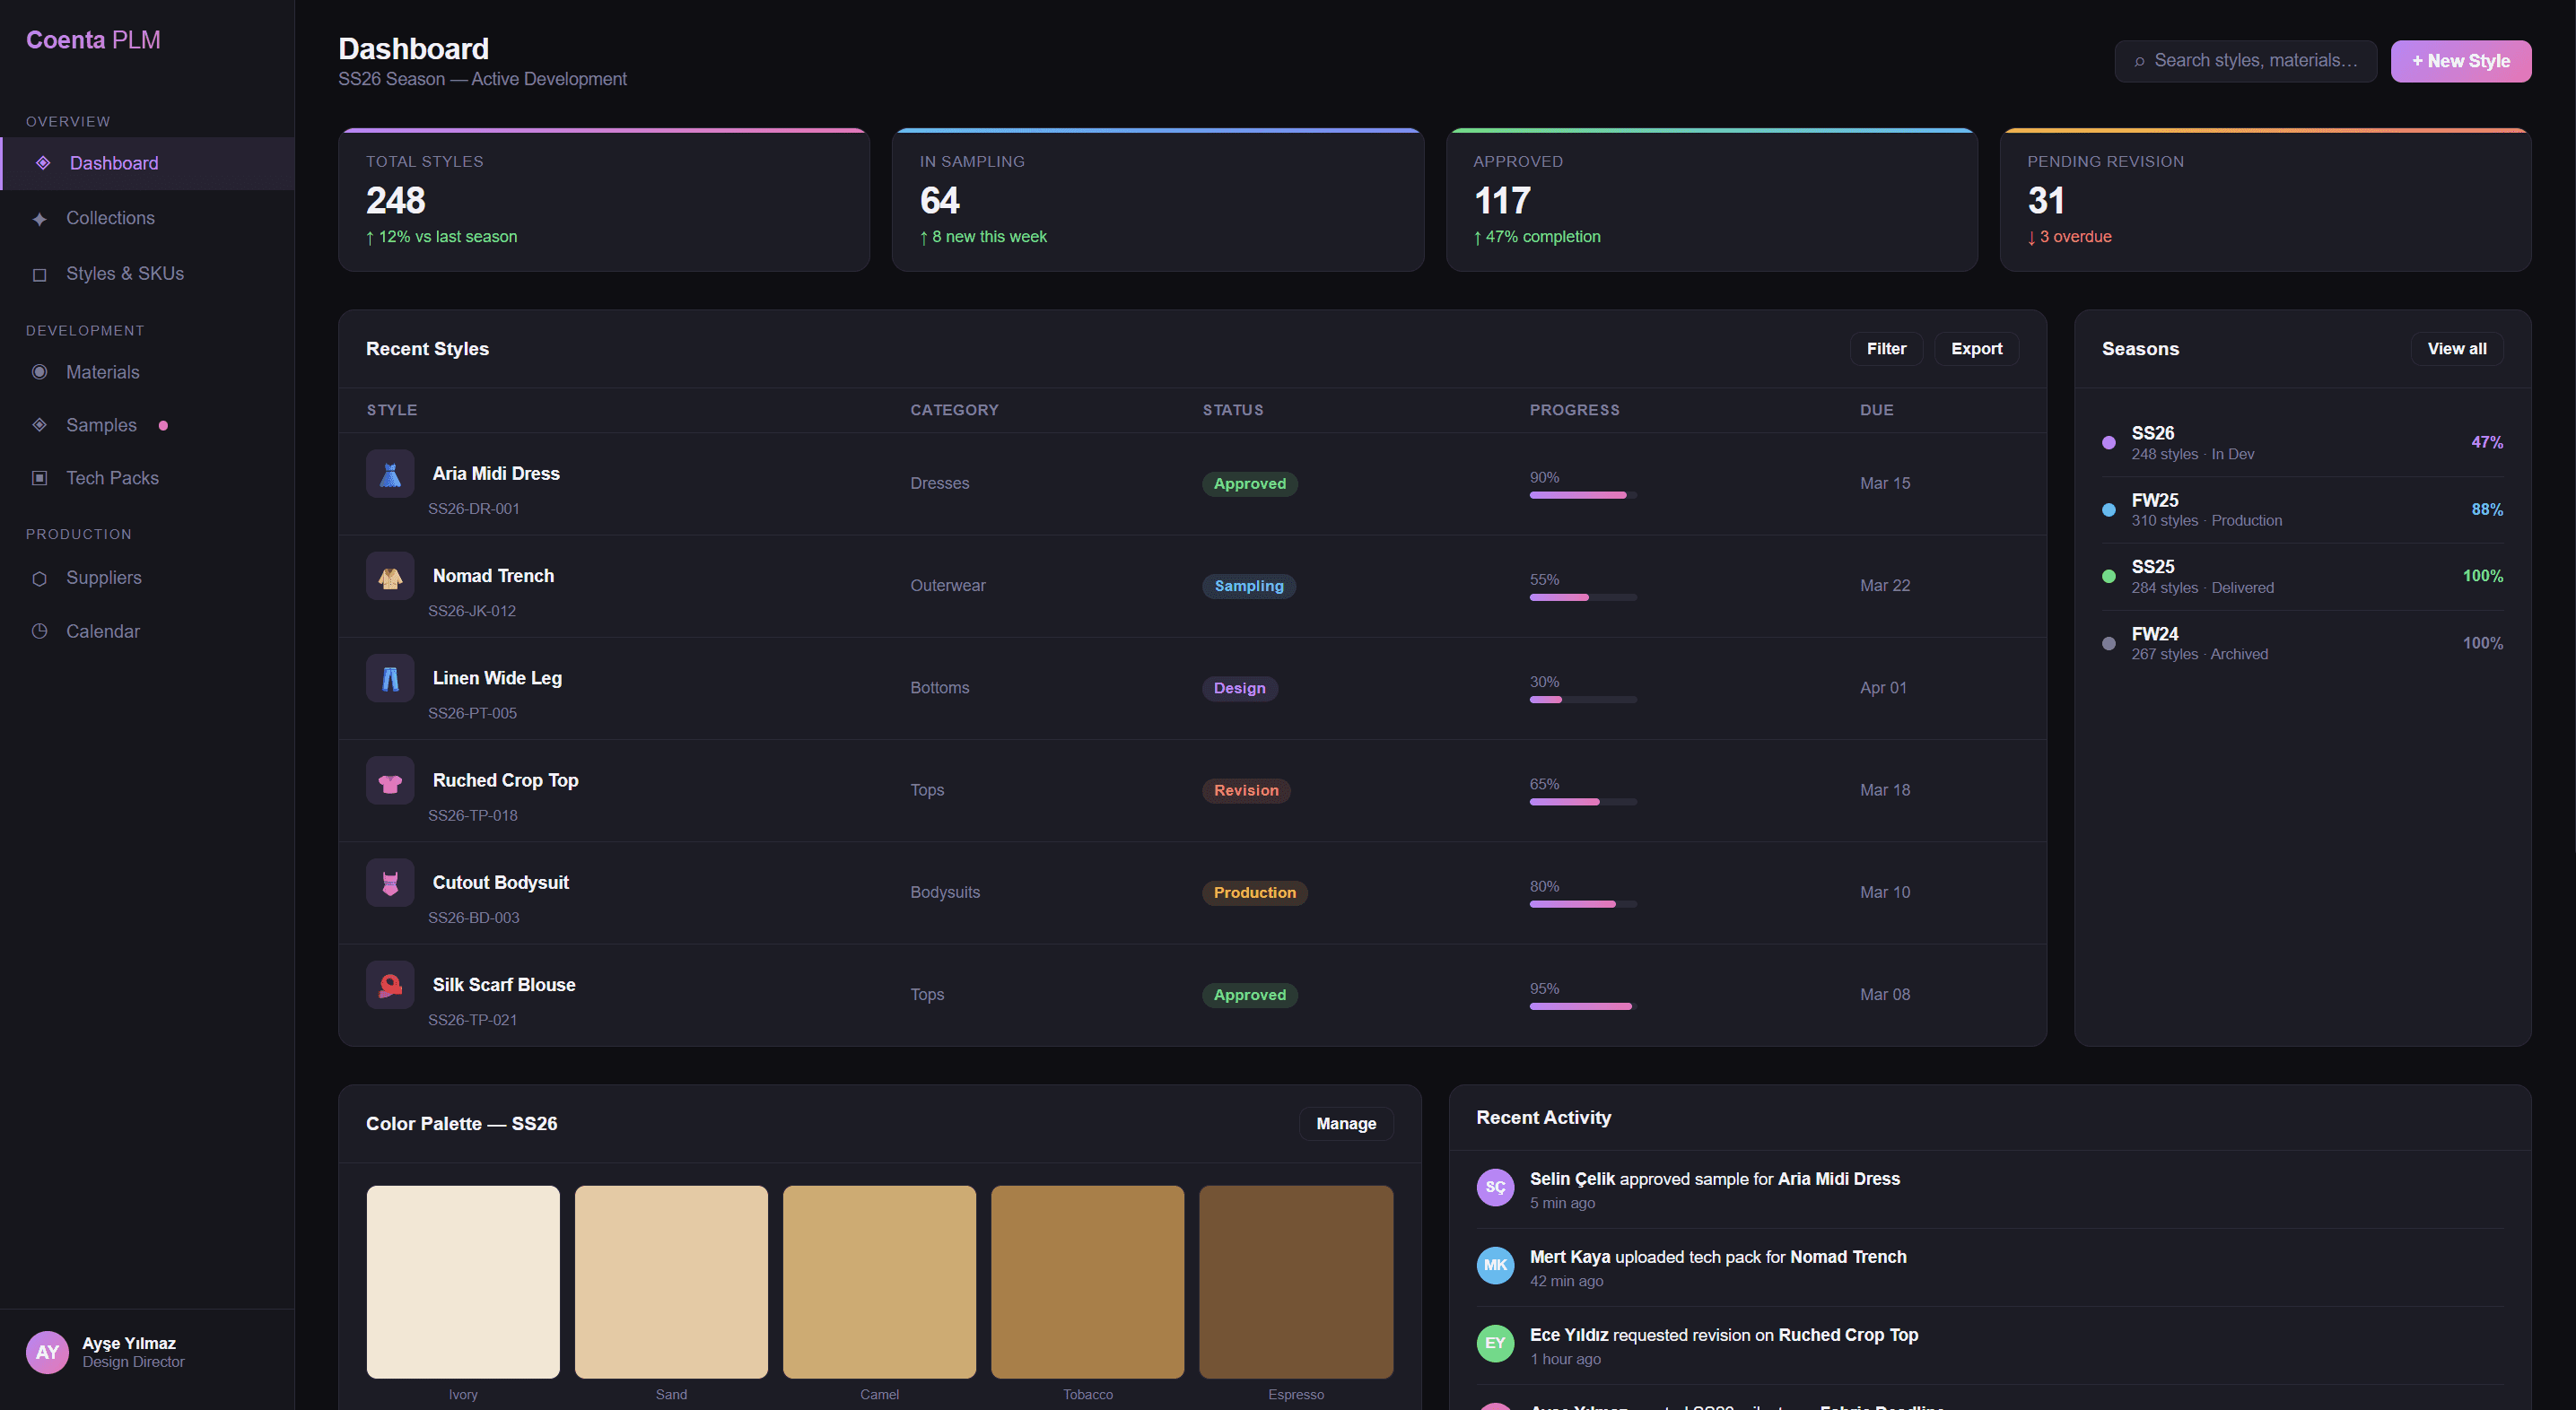2576x1410 pixels.
Task: Click the Calendar clock icon in sidebar
Action: [40, 631]
